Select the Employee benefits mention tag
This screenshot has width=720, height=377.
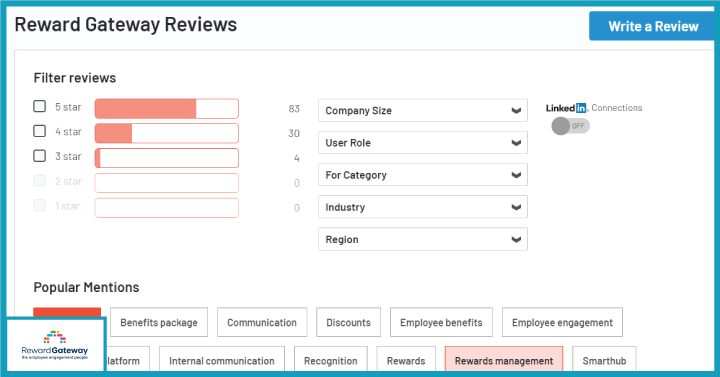pyautogui.click(x=441, y=322)
